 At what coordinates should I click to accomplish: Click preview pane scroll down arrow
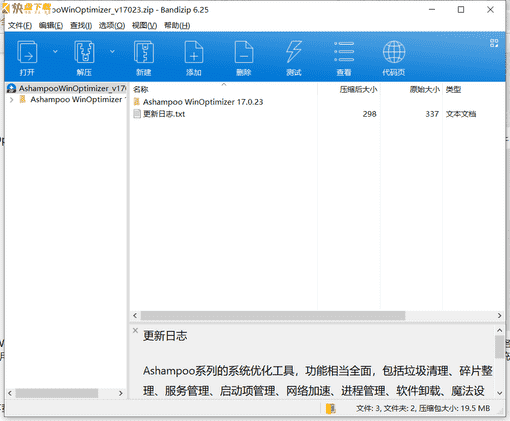click(499, 393)
